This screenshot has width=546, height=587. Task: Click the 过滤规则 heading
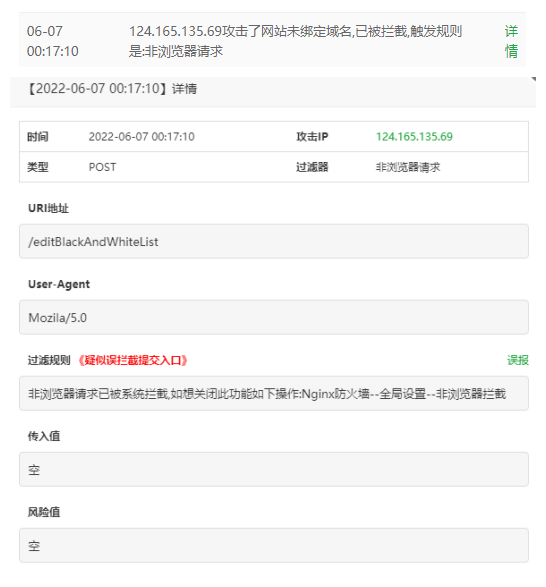(49, 360)
